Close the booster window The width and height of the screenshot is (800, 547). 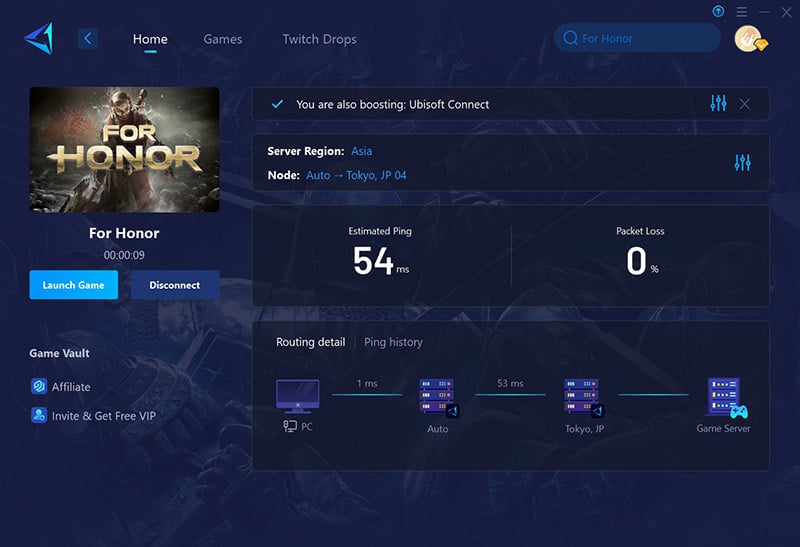click(x=786, y=12)
